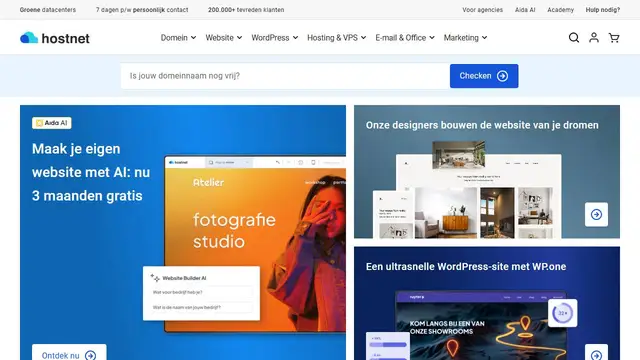Screen dimensions: 640x360
Task: Click the Ontdek nu button
Action: tap(69, 353)
